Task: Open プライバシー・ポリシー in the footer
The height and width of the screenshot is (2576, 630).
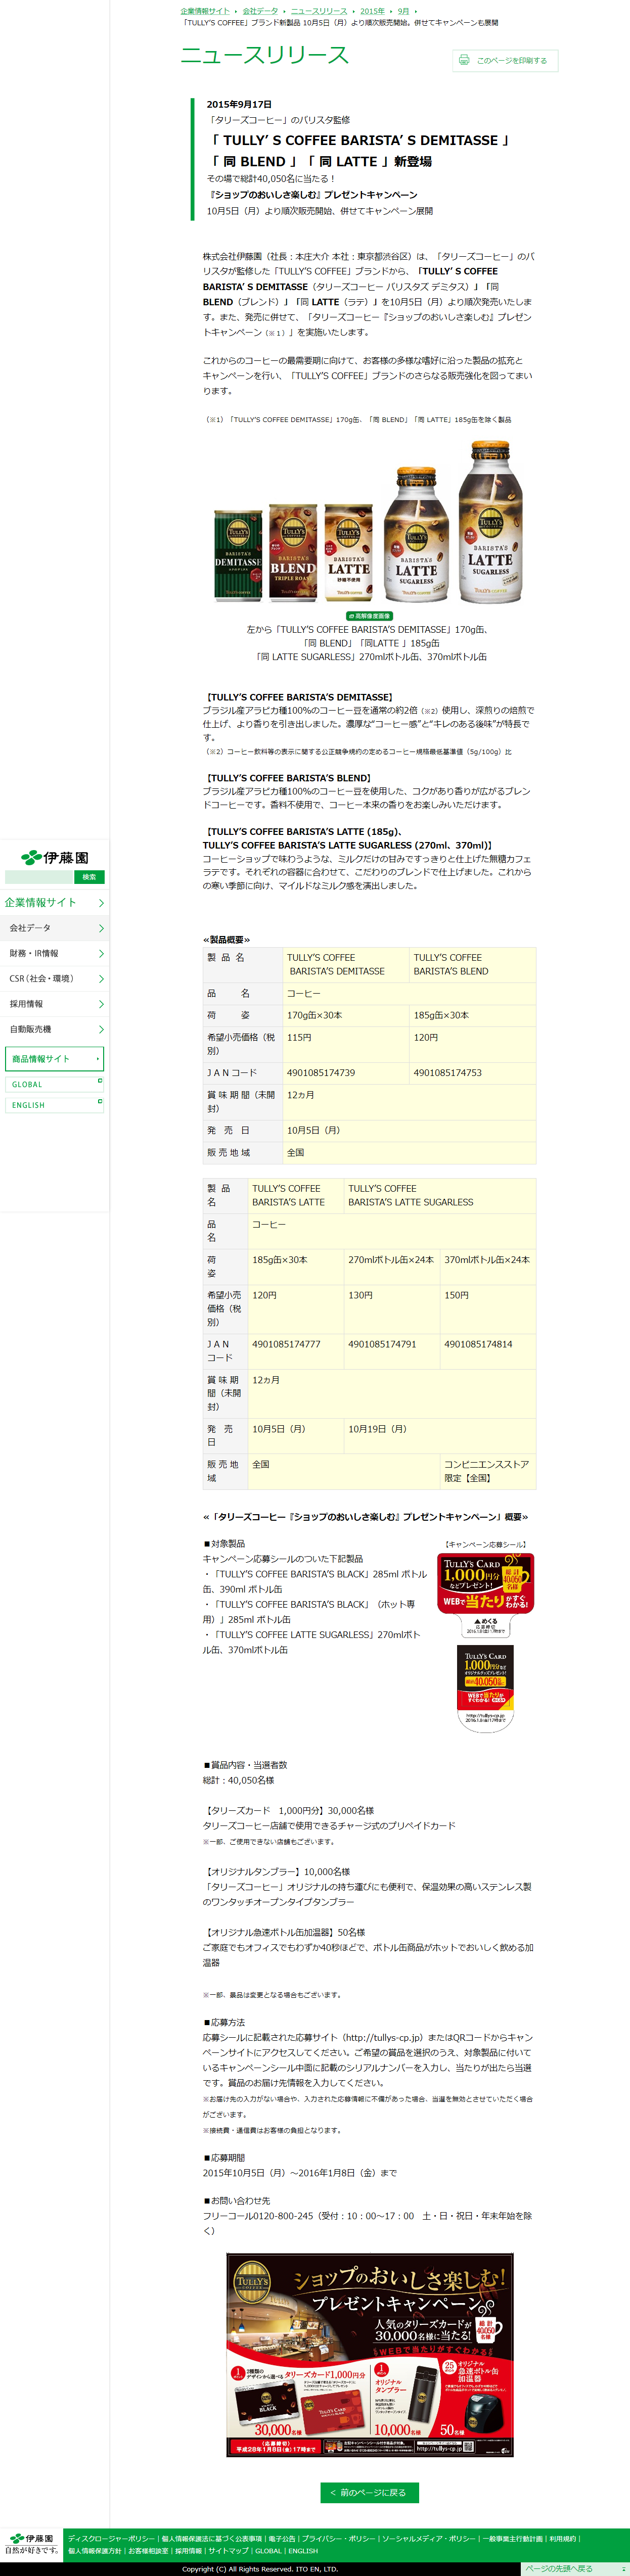Action: pyautogui.click(x=338, y=2538)
